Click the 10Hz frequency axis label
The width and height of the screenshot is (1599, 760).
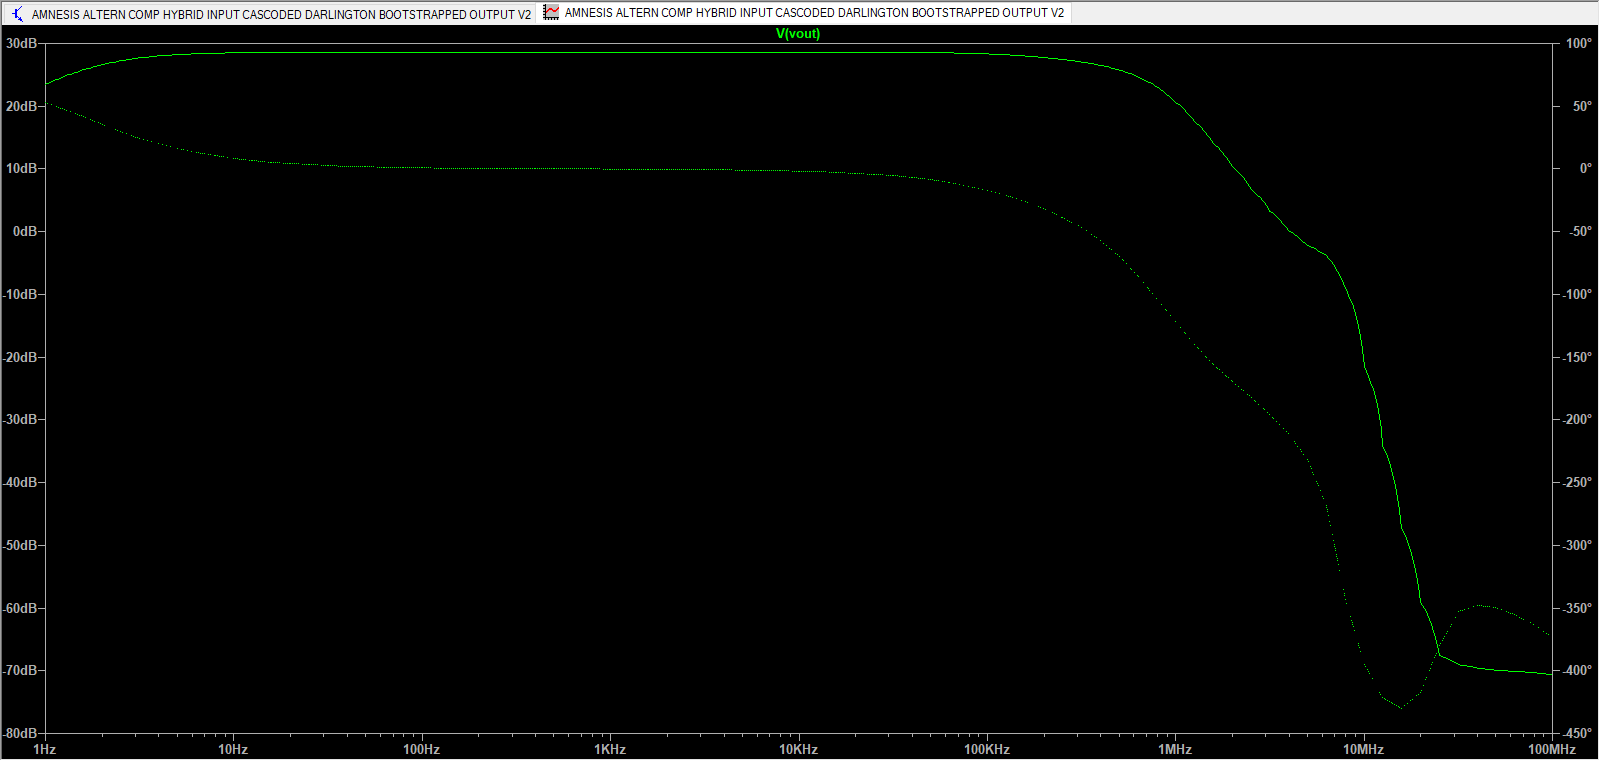click(x=233, y=749)
